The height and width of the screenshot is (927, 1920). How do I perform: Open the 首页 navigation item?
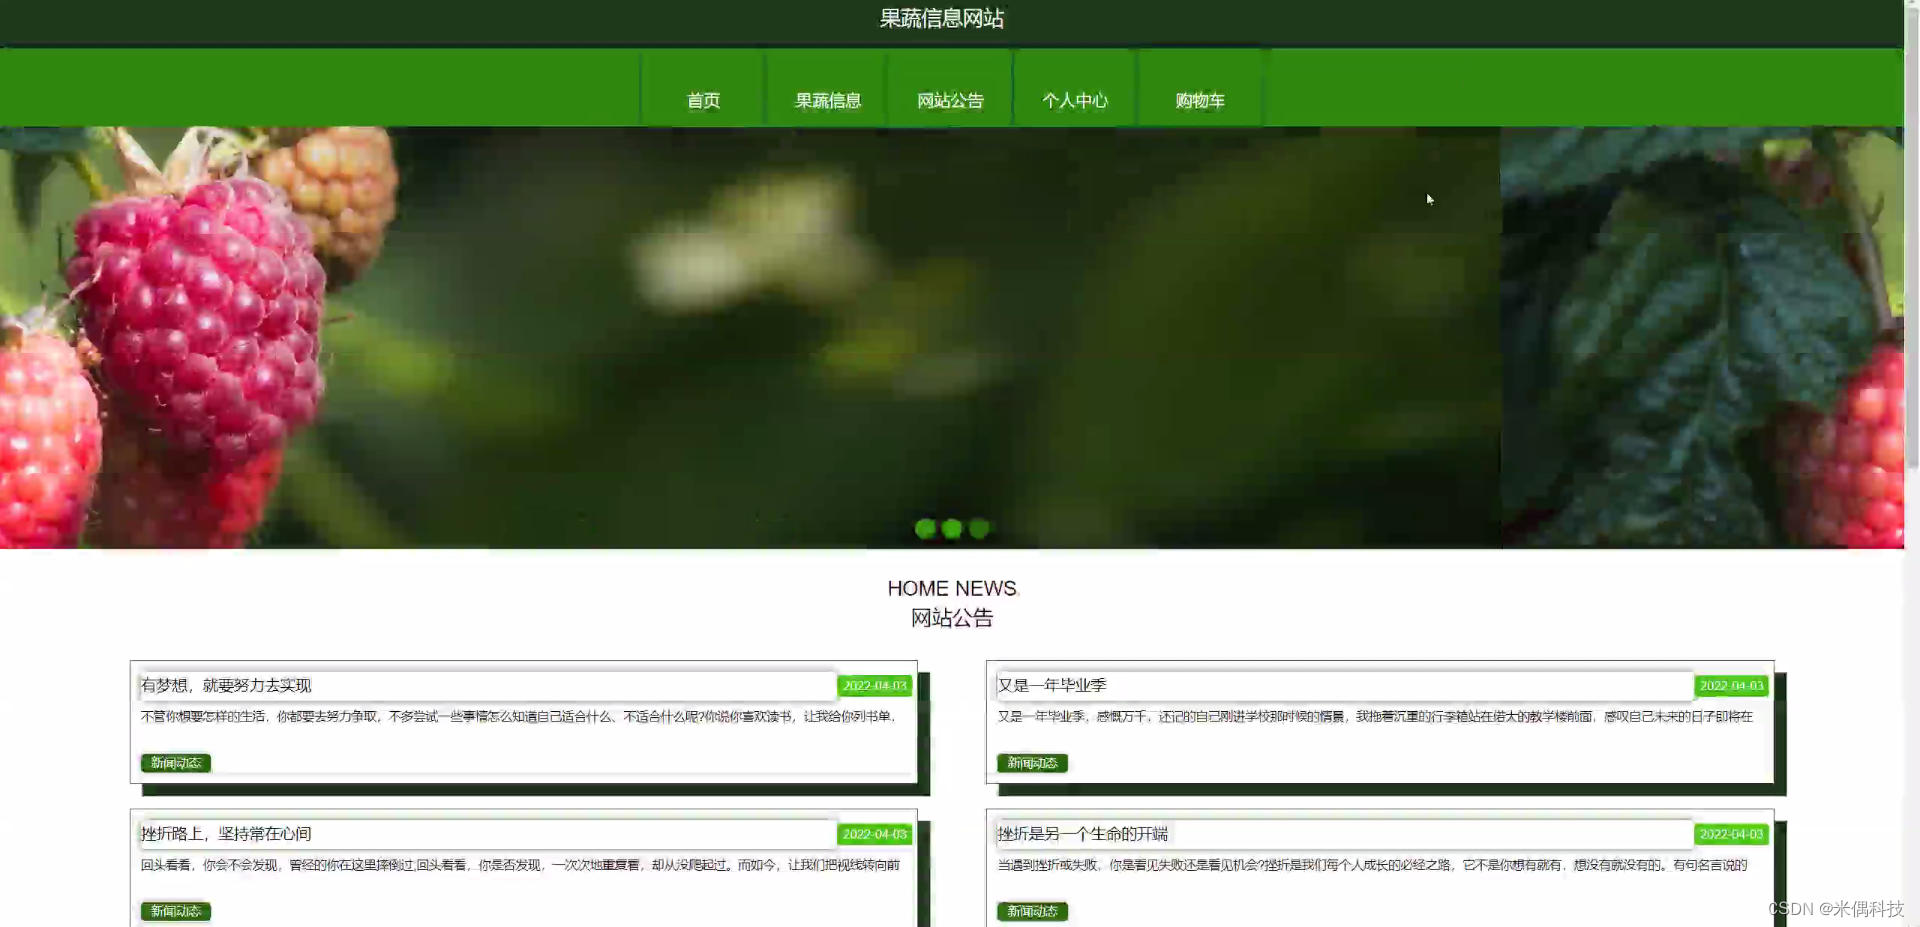(x=703, y=100)
